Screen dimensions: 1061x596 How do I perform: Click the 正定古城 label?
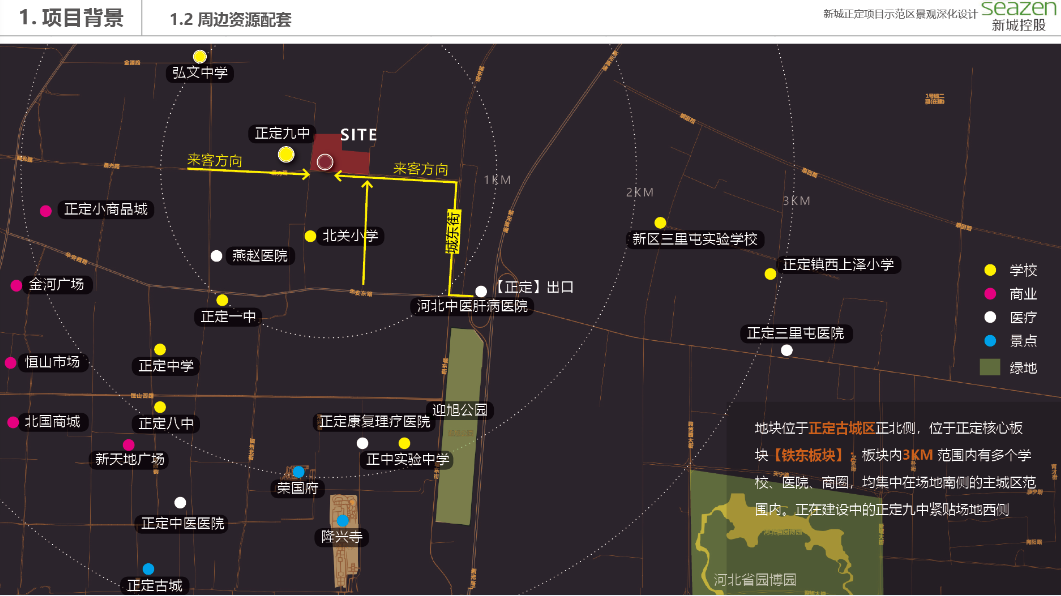[154, 585]
